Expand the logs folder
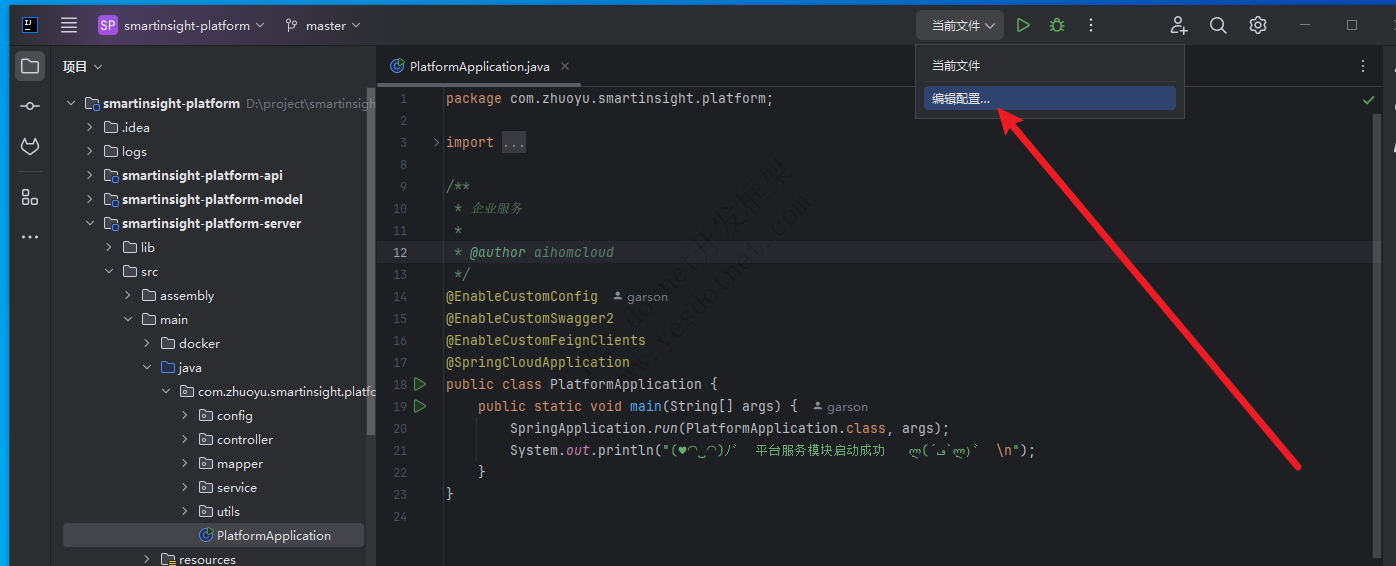Screen dimensions: 1396x566 (89, 151)
